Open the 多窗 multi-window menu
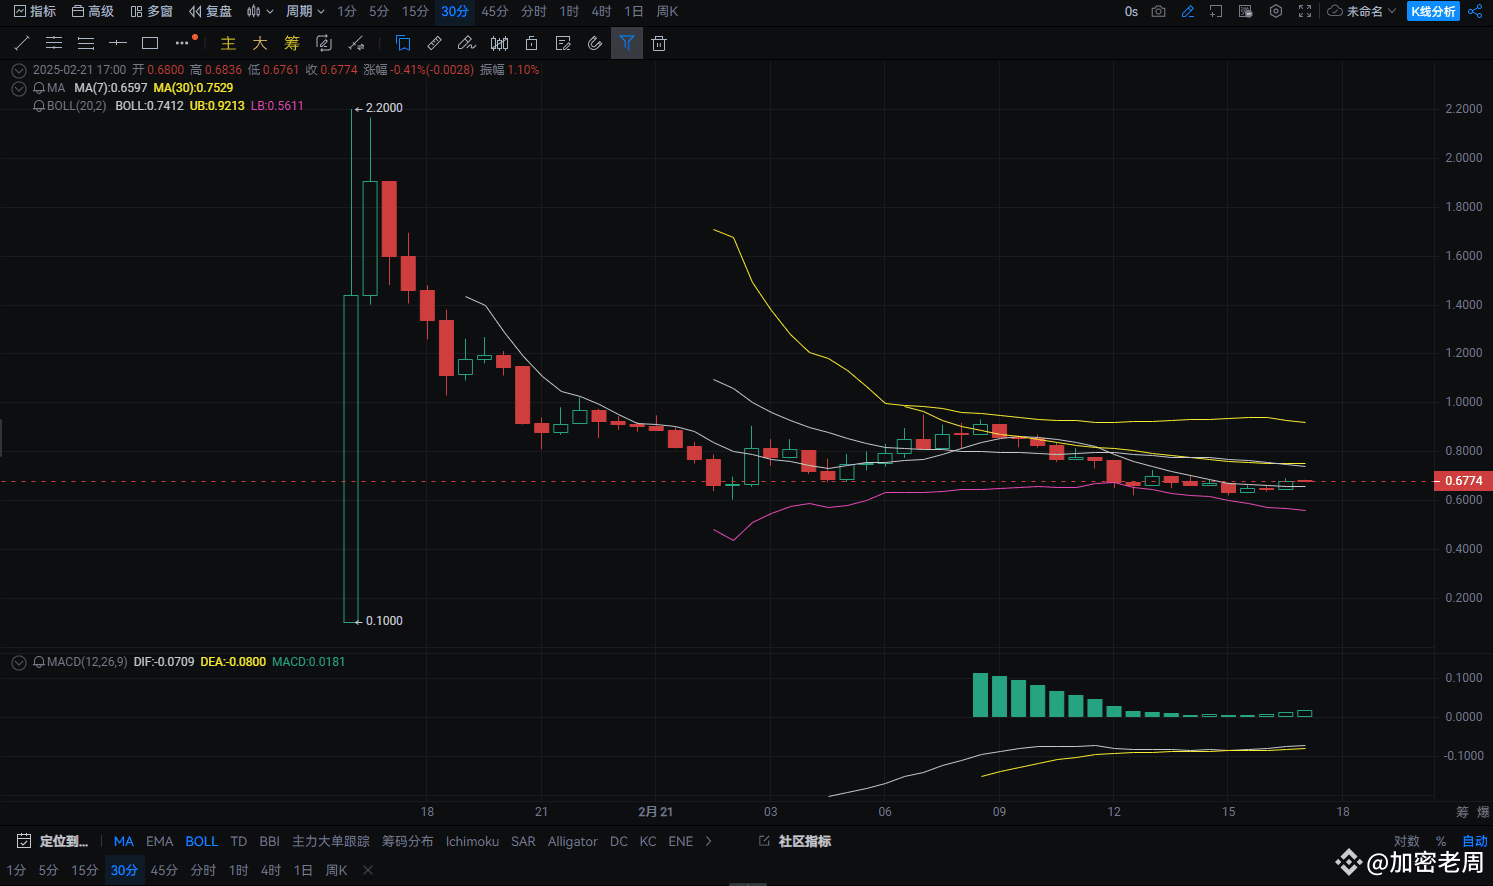This screenshot has width=1493, height=886. click(x=152, y=11)
